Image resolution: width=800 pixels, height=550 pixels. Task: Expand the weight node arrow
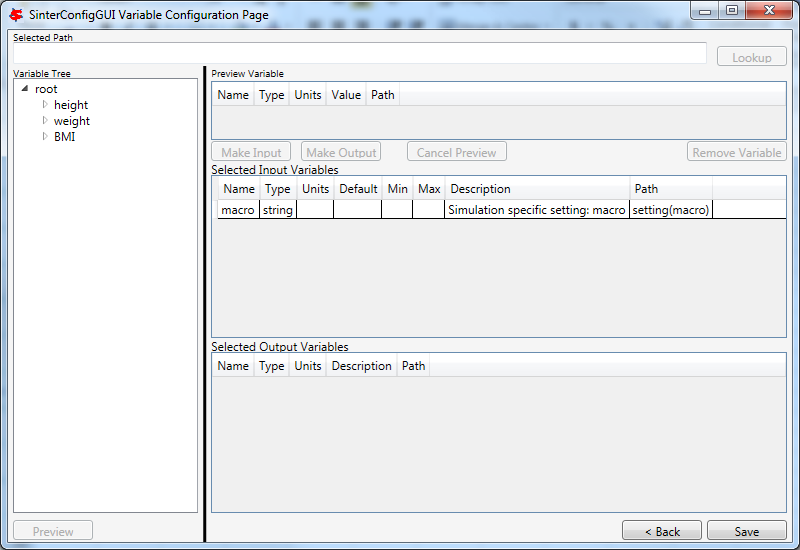45,120
